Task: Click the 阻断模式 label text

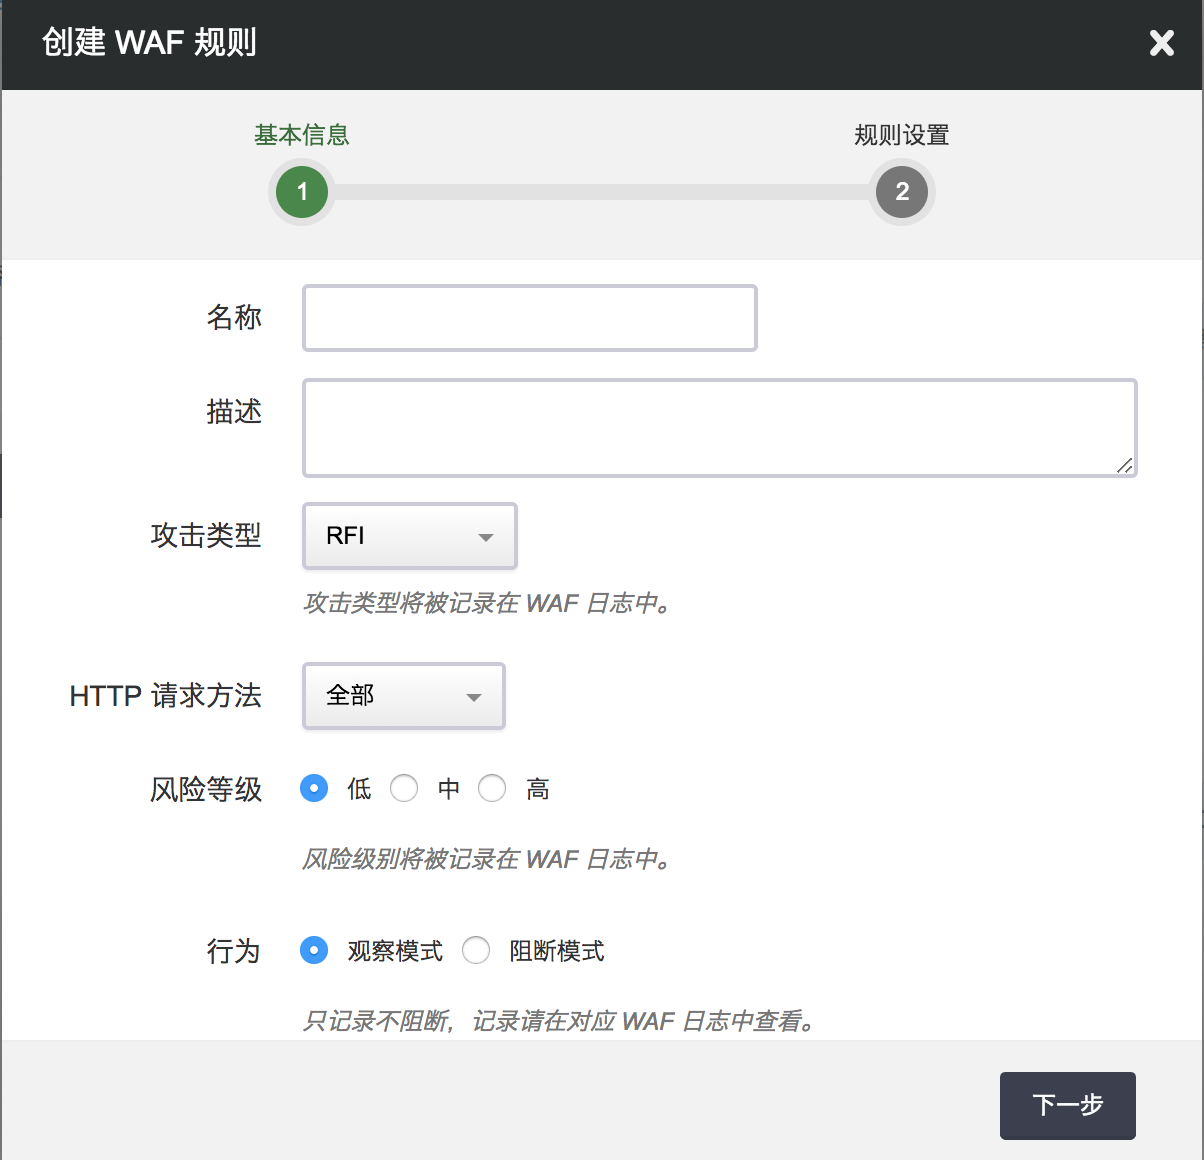Action: coord(557,951)
